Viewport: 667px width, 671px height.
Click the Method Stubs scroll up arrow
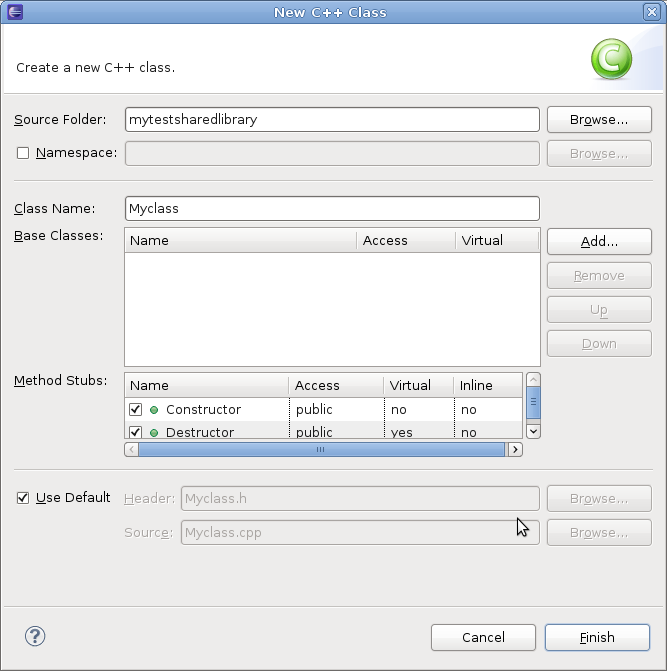(x=533, y=380)
